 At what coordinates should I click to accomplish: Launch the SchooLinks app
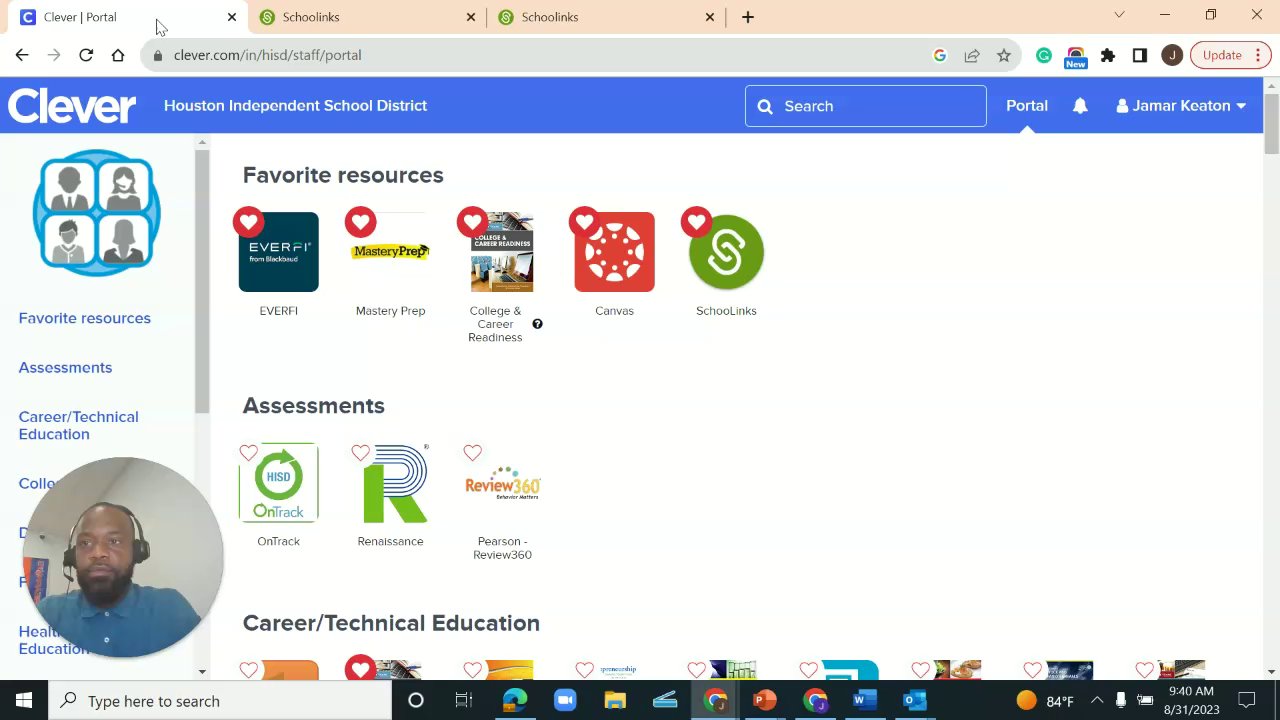[x=726, y=252]
